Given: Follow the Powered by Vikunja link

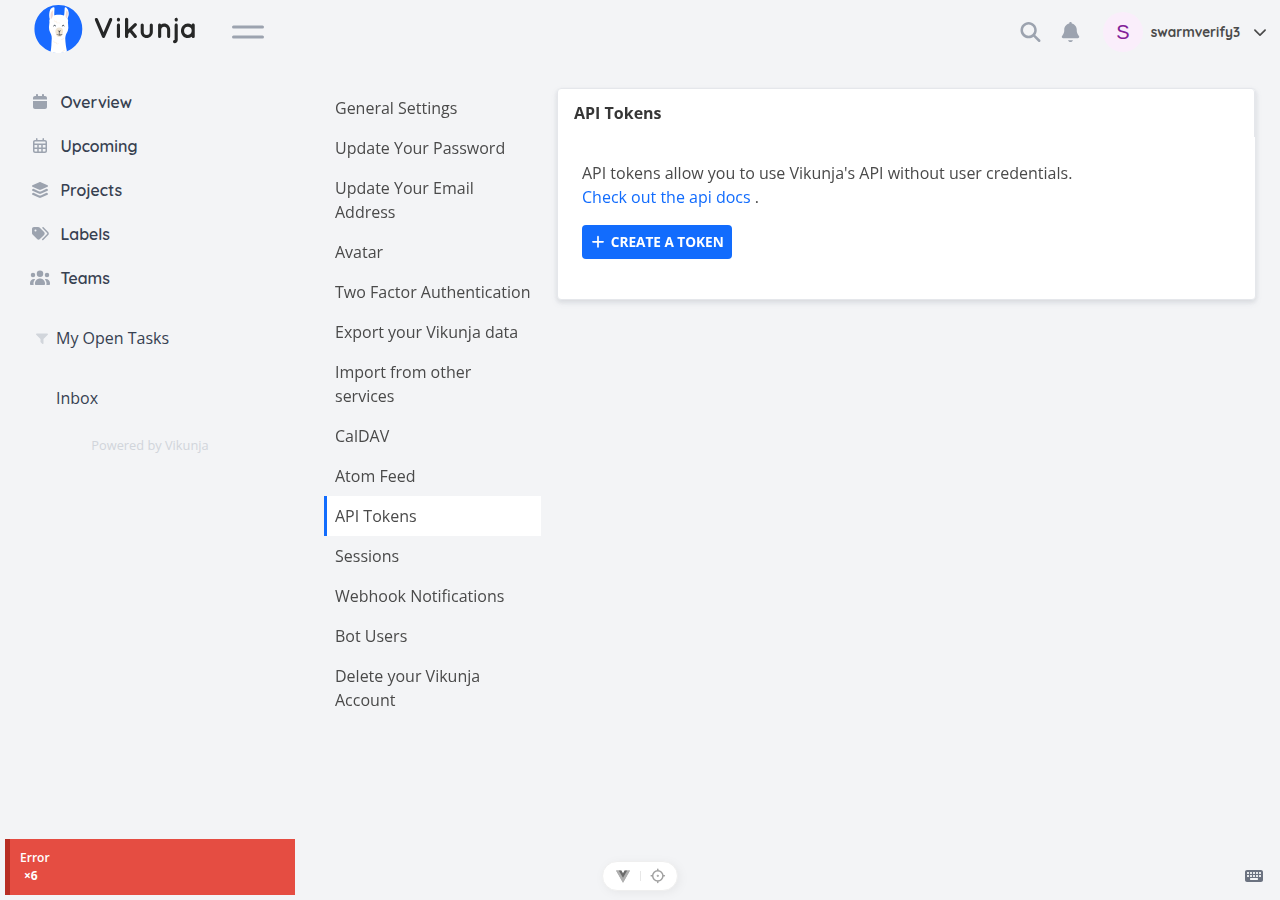Looking at the screenshot, I should (150, 445).
